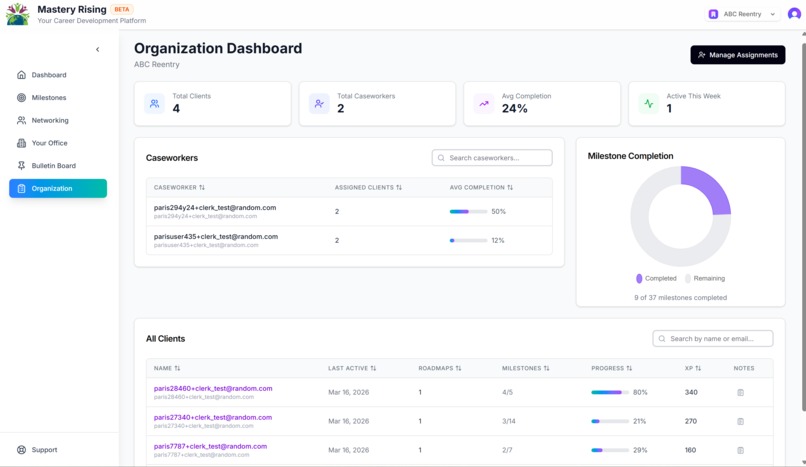
Task: Click the Total Caseworkers card icon
Action: point(319,104)
